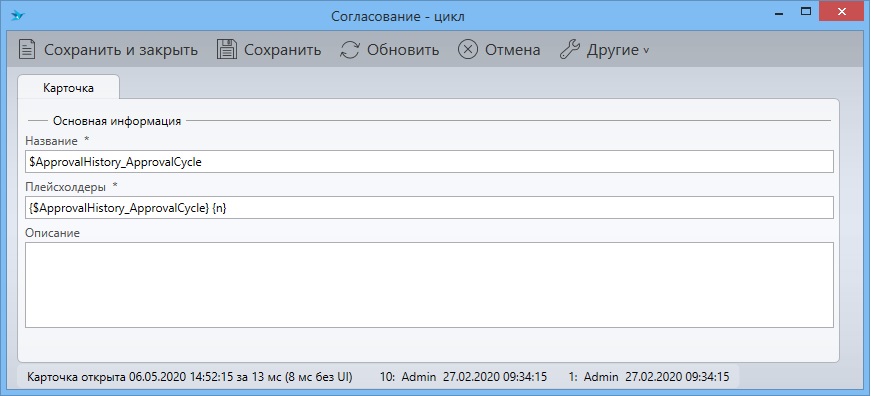This screenshot has width=871, height=396.
Task: Click the bird application icon in title bar
Action: click(x=17, y=16)
